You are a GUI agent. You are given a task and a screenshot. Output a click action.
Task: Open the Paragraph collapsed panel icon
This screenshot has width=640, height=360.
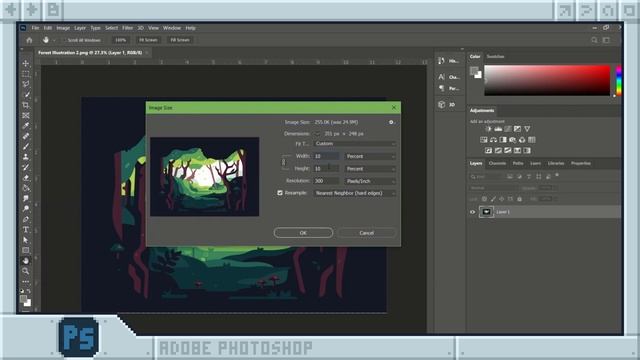441,88
